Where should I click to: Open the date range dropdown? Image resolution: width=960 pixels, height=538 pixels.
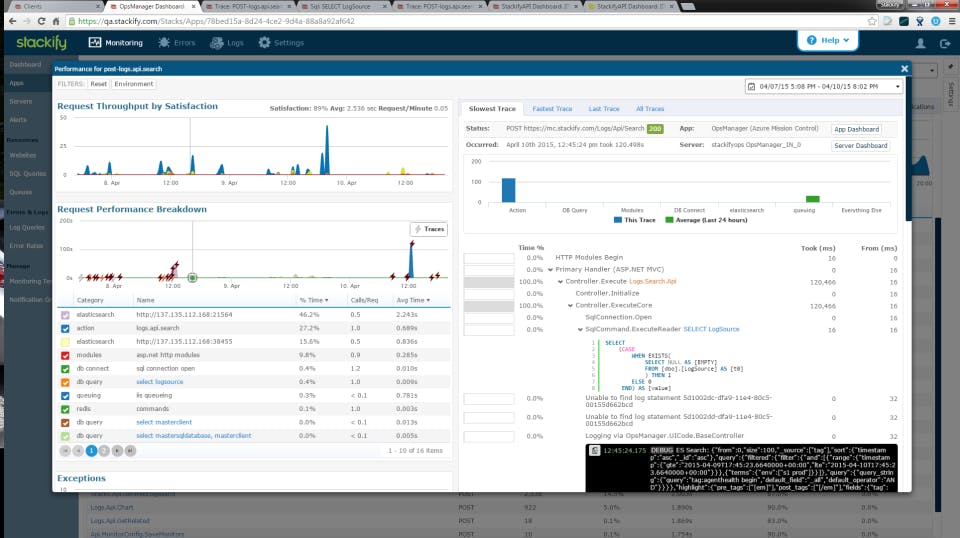click(824, 86)
